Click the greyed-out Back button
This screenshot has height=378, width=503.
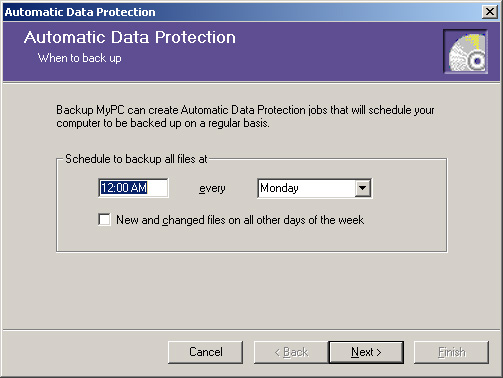(x=291, y=352)
